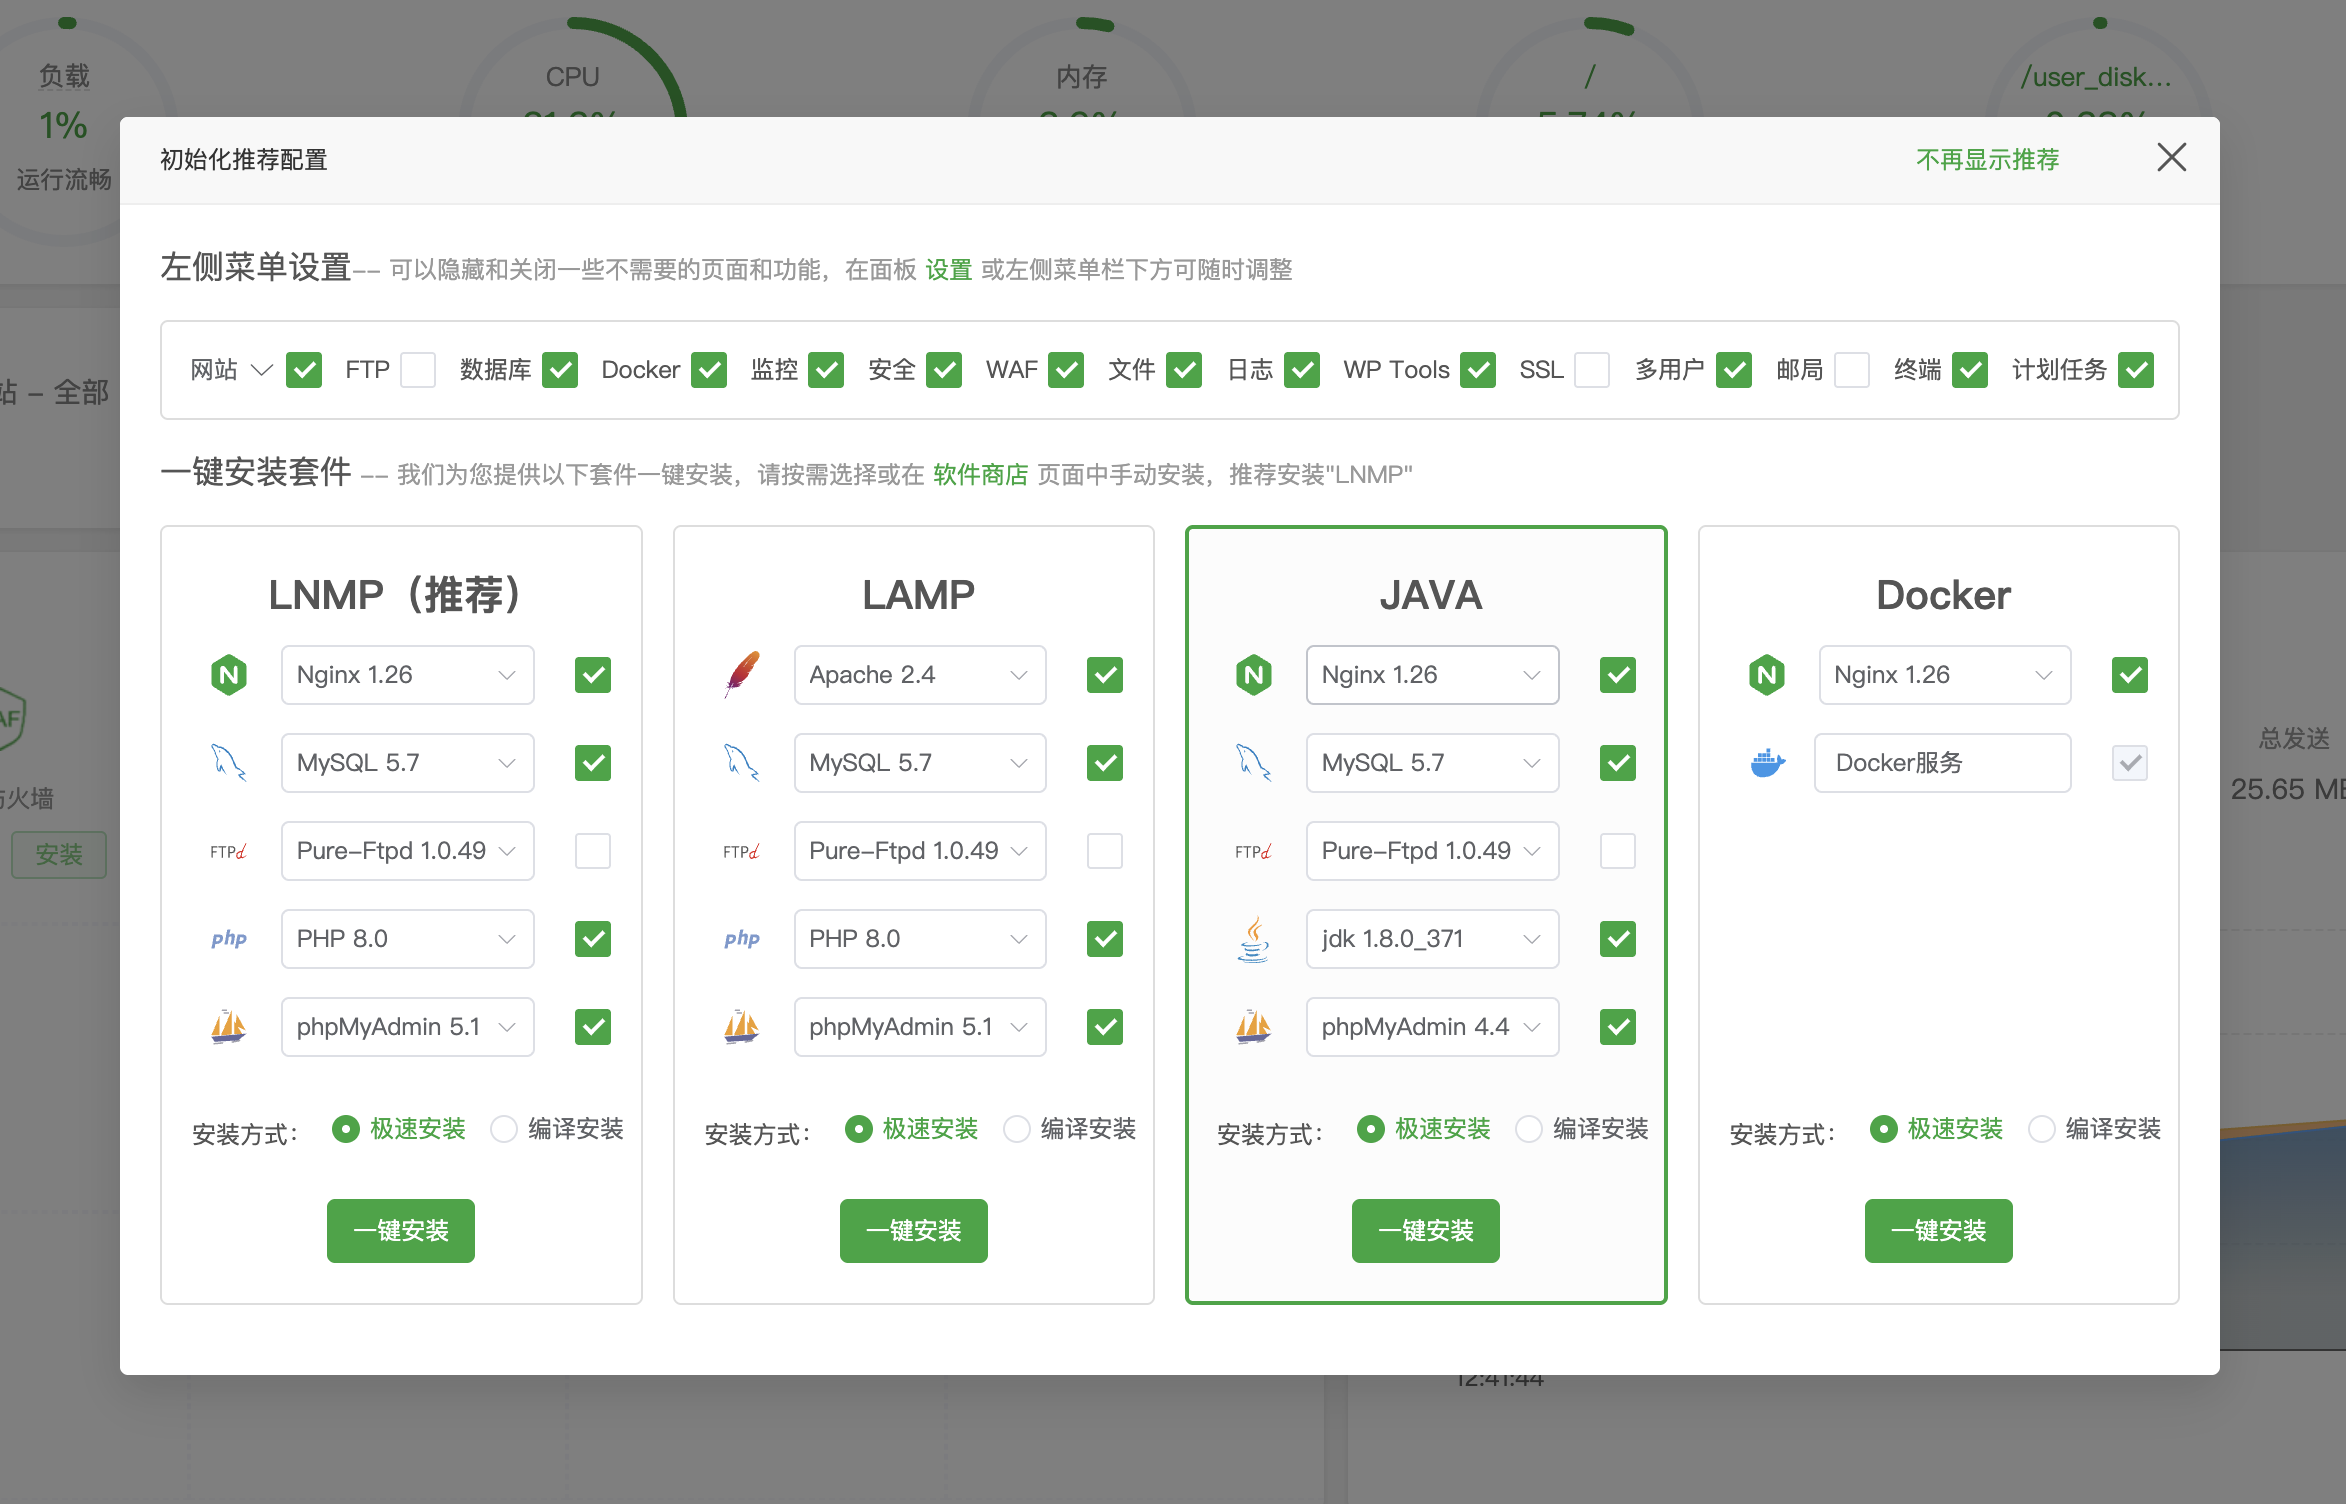
Task: Uncheck the WP Tools menu checkbox
Action: coord(1478,370)
